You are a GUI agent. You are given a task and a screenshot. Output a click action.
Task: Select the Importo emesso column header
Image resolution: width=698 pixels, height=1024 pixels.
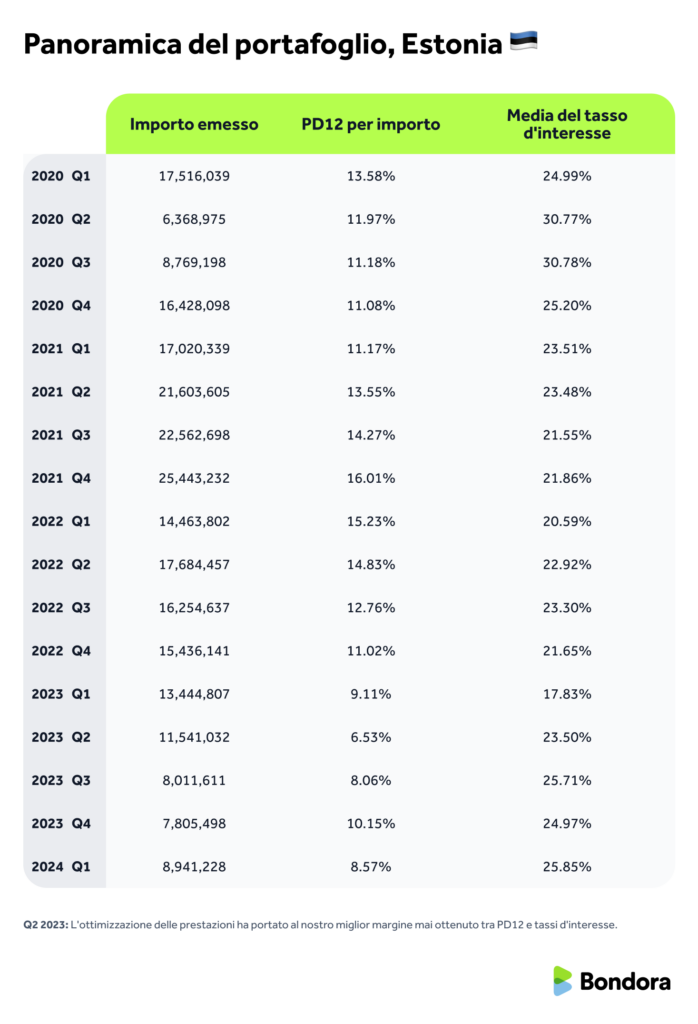pyautogui.click(x=194, y=125)
